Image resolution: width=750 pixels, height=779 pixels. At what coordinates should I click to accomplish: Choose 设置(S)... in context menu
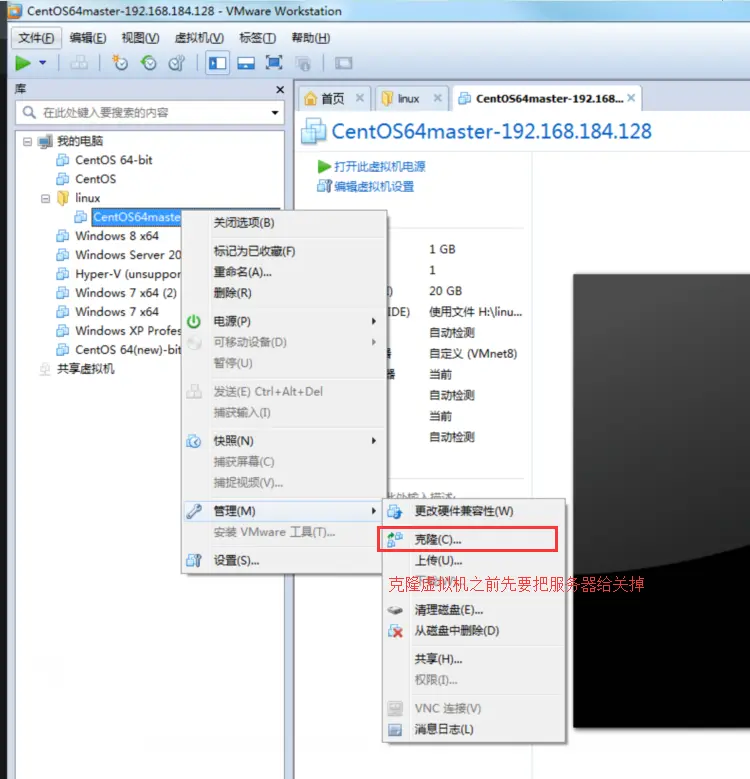click(285, 560)
